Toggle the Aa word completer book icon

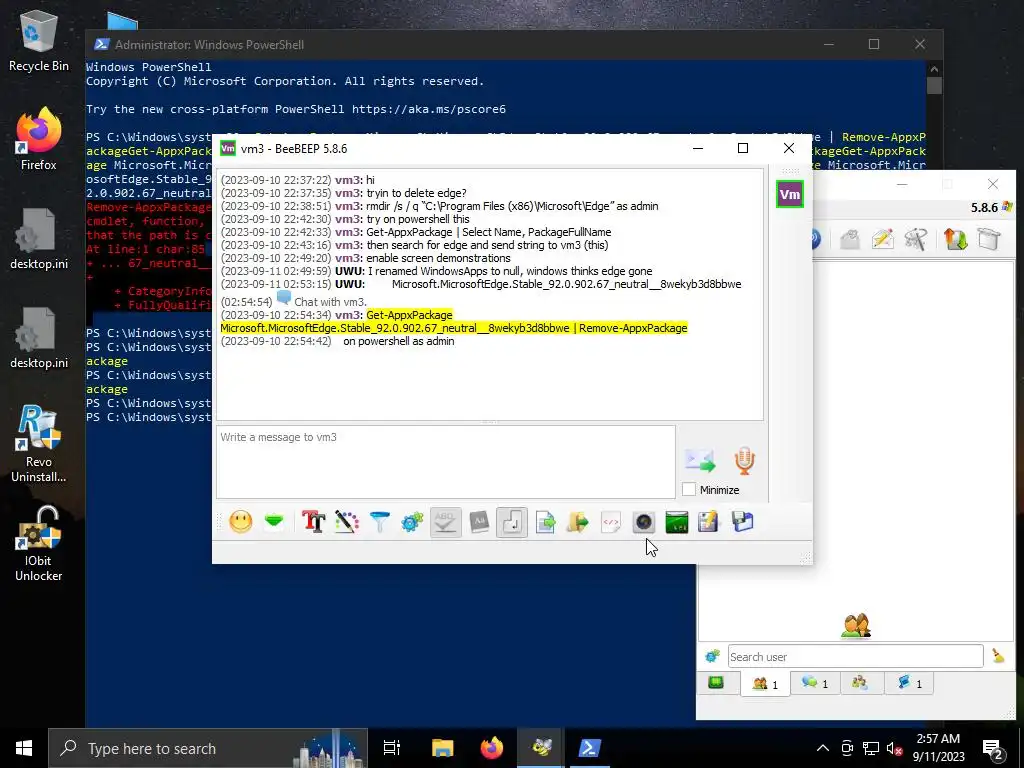click(479, 522)
